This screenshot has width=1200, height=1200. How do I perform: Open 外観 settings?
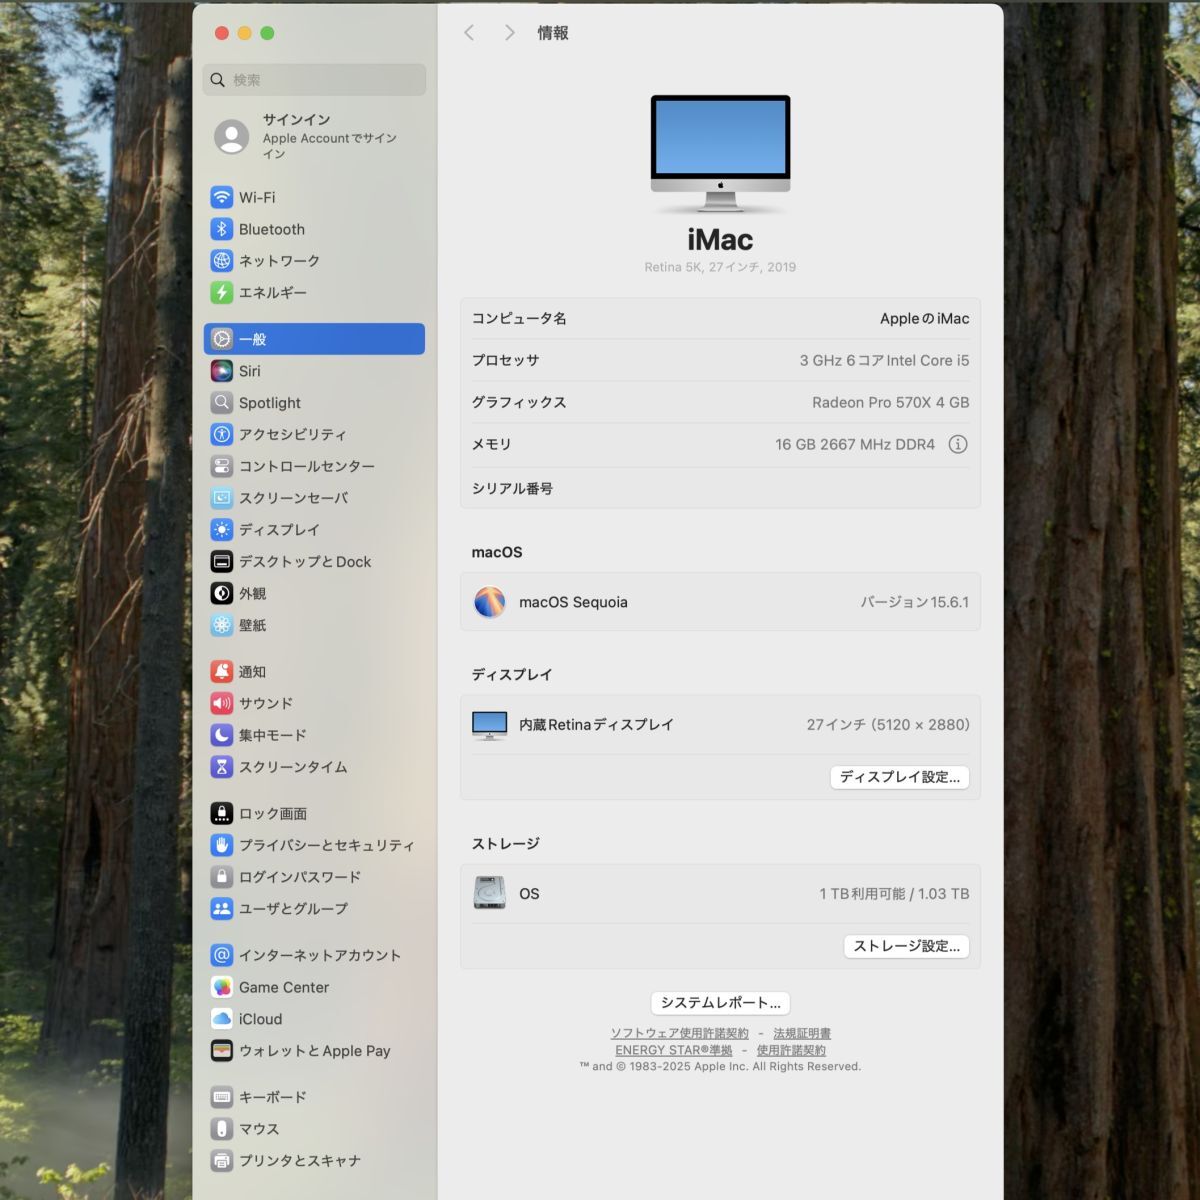[x=314, y=594]
